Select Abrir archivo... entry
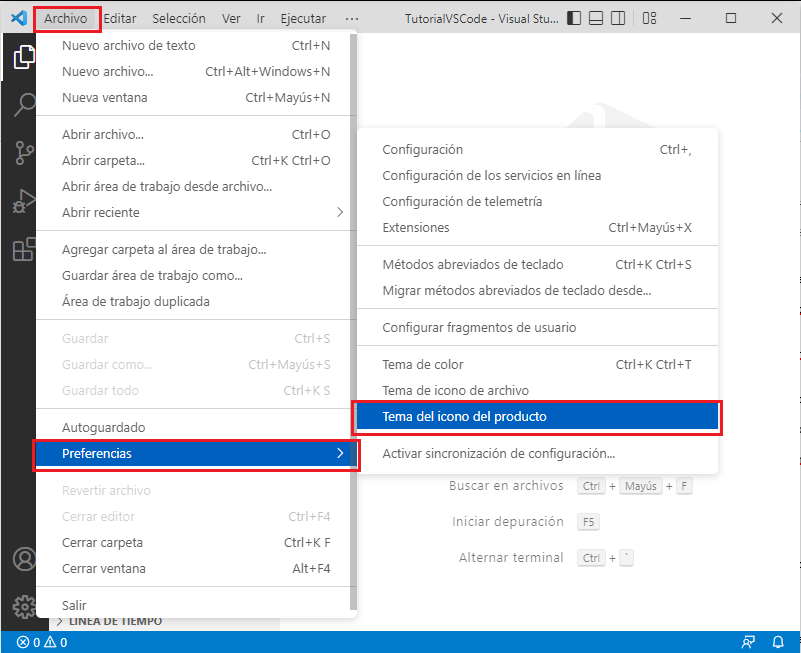This screenshot has height=653, width=801. tap(196, 134)
